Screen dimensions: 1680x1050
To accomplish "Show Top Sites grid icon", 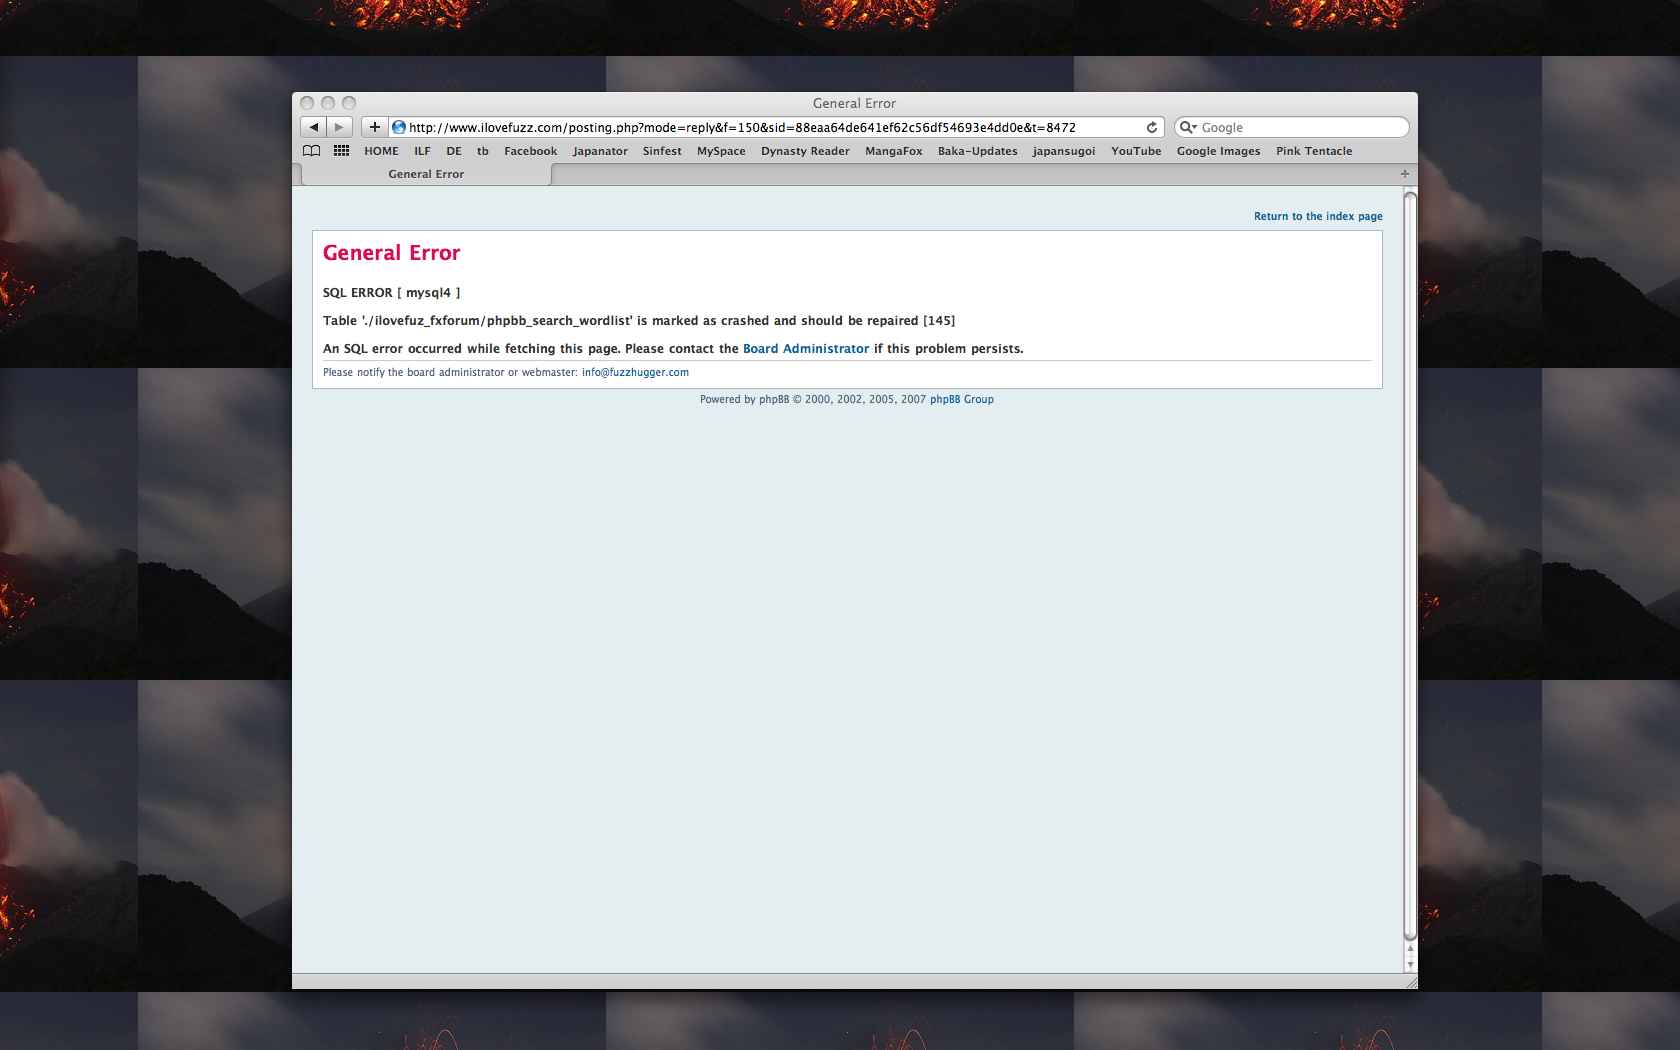I will click(x=341, y=151).
